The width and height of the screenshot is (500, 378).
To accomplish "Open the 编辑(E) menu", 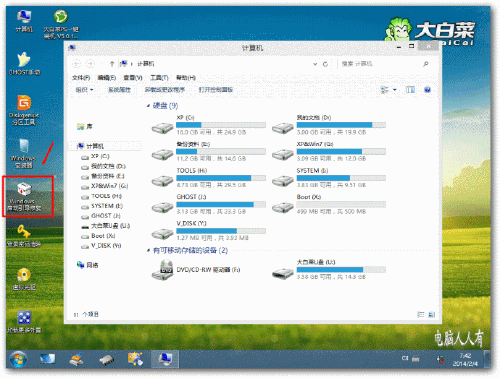I will tap(107, 78).
